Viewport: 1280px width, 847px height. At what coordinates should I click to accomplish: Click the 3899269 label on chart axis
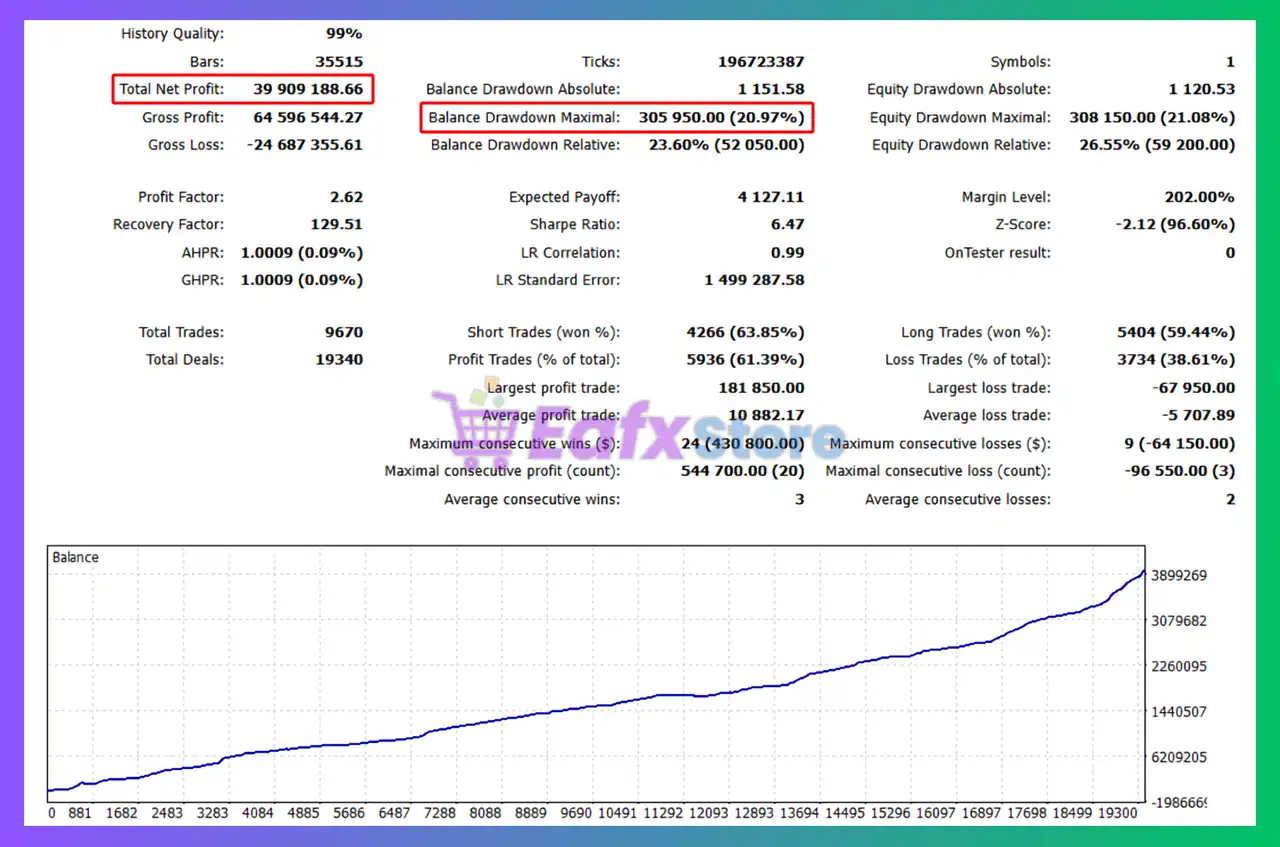1181,575
